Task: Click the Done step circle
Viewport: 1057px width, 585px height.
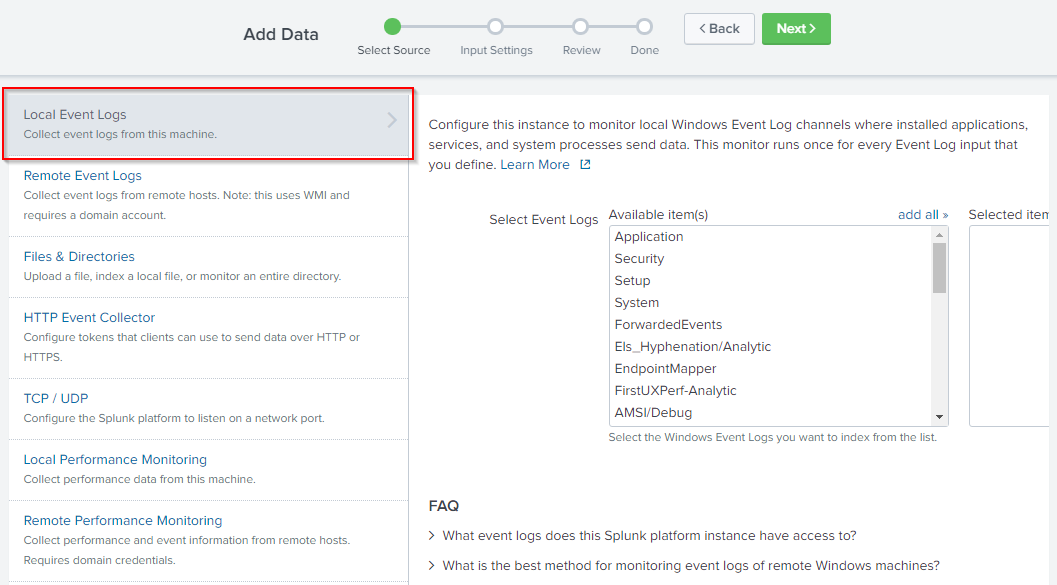Action: tap(644, 27)
